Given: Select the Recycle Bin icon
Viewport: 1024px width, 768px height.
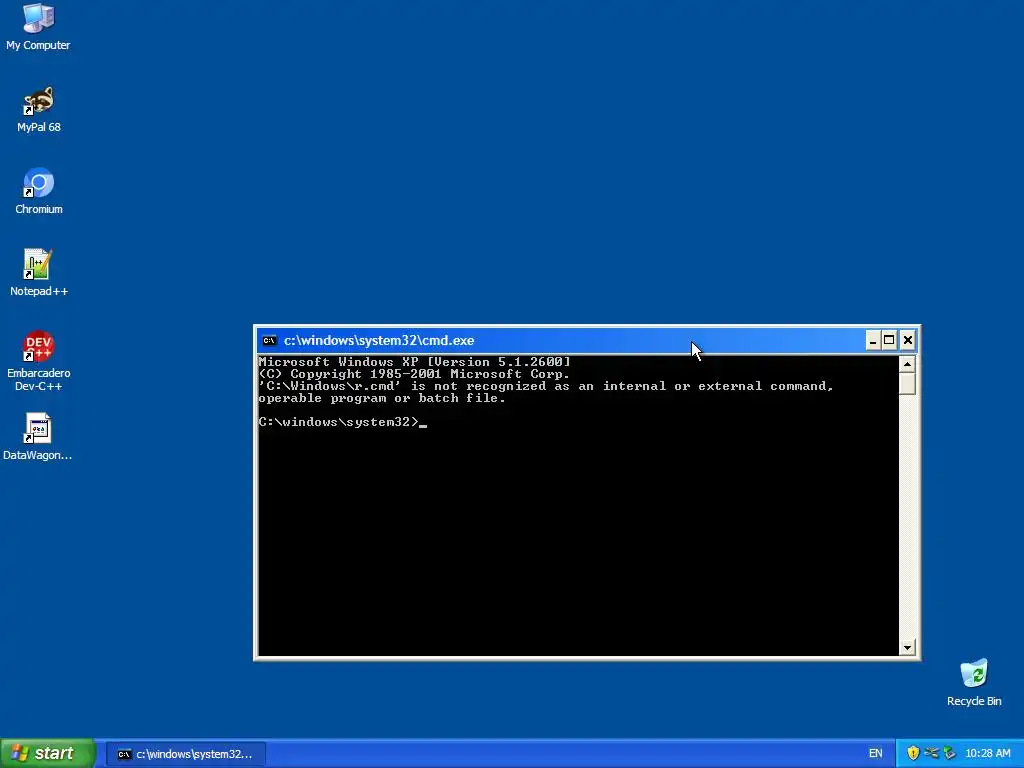Looking at the screenshot, I should (974, 683).
